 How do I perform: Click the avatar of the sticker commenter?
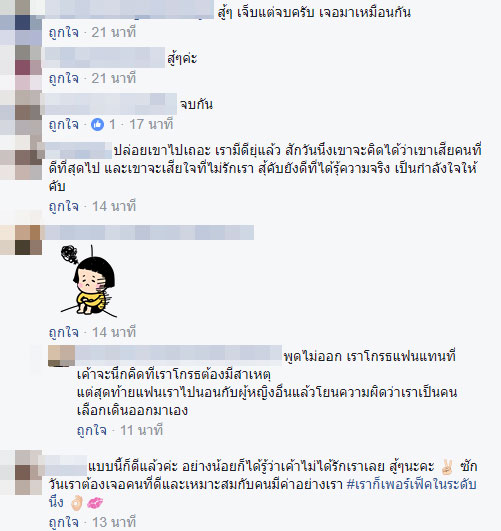21,240
